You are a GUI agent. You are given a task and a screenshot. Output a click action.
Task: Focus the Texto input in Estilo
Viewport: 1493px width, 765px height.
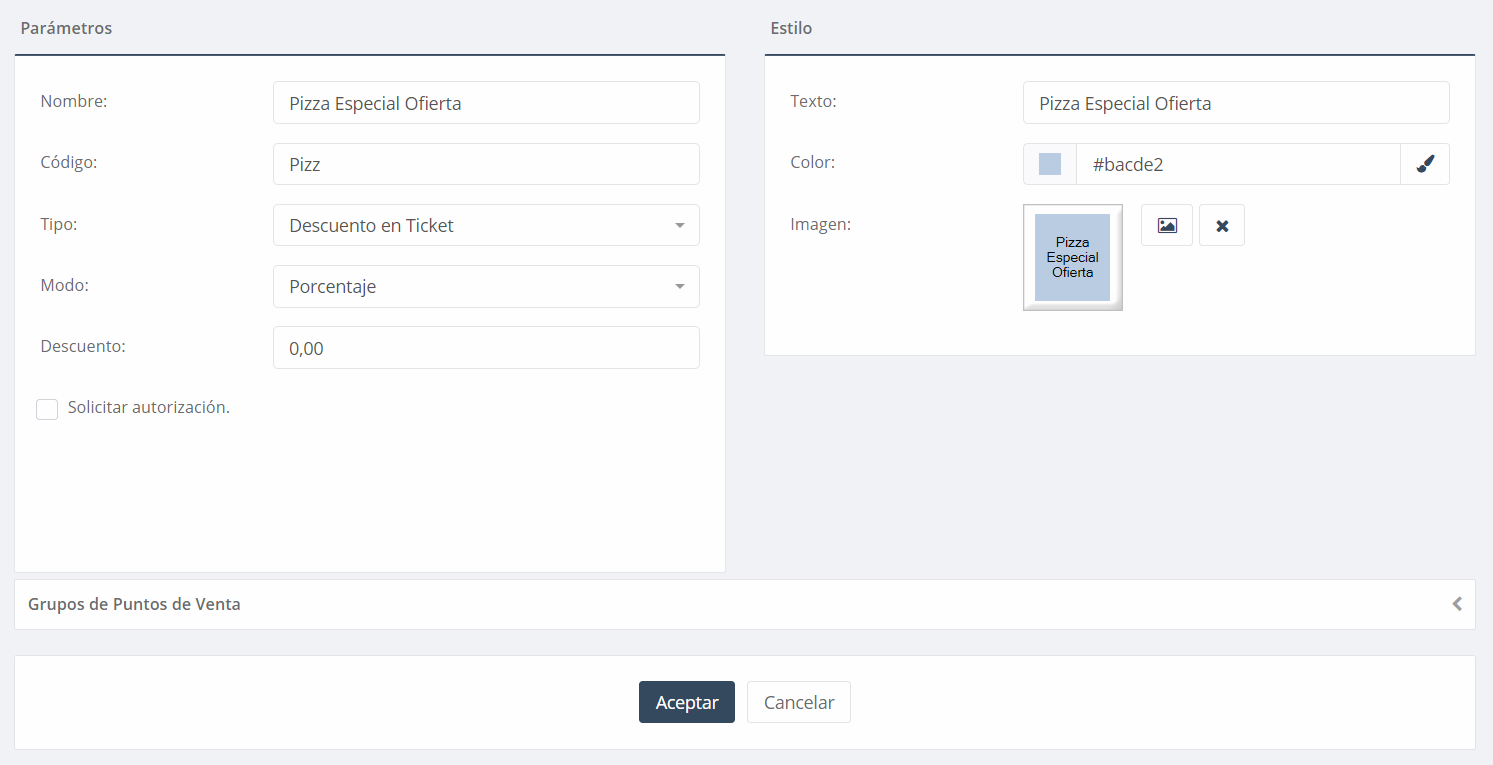[x=1236, y=103]
